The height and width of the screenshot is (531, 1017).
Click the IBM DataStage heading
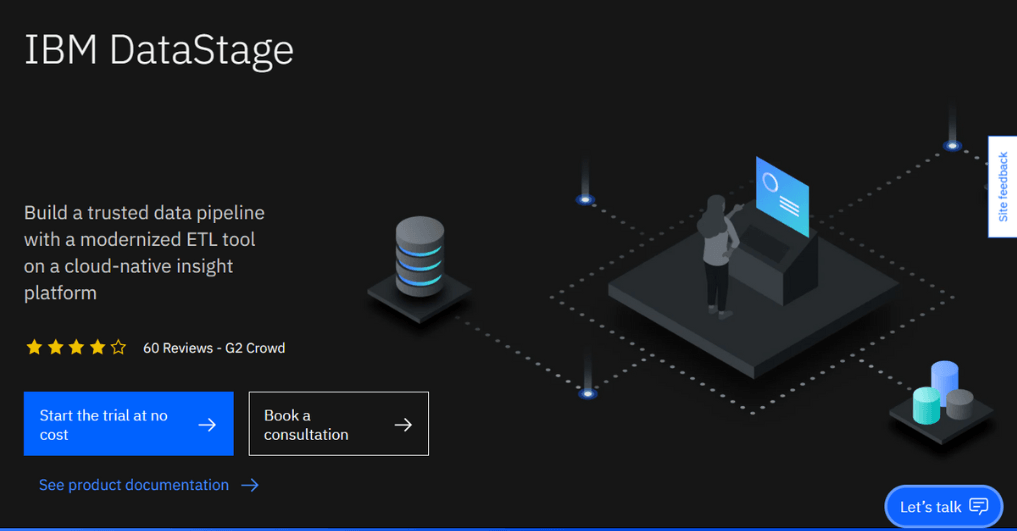[x=159, y=50]
